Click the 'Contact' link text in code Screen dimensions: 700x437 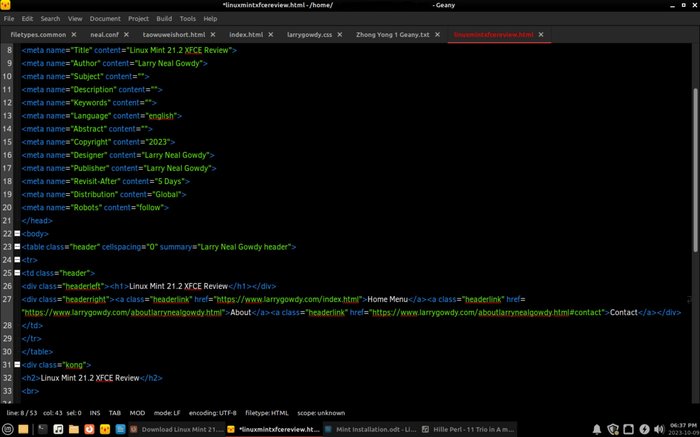click(x=624, y=312)
